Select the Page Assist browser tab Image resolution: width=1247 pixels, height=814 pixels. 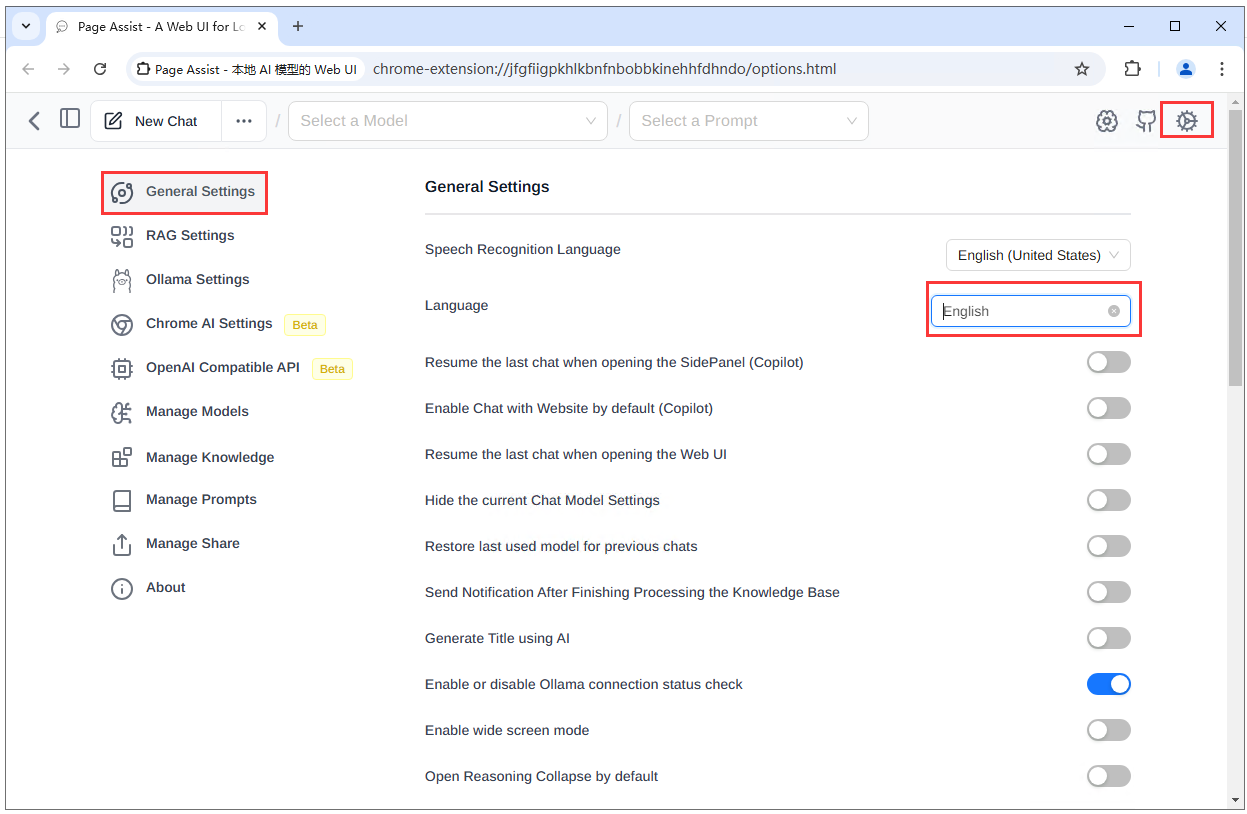160,27
